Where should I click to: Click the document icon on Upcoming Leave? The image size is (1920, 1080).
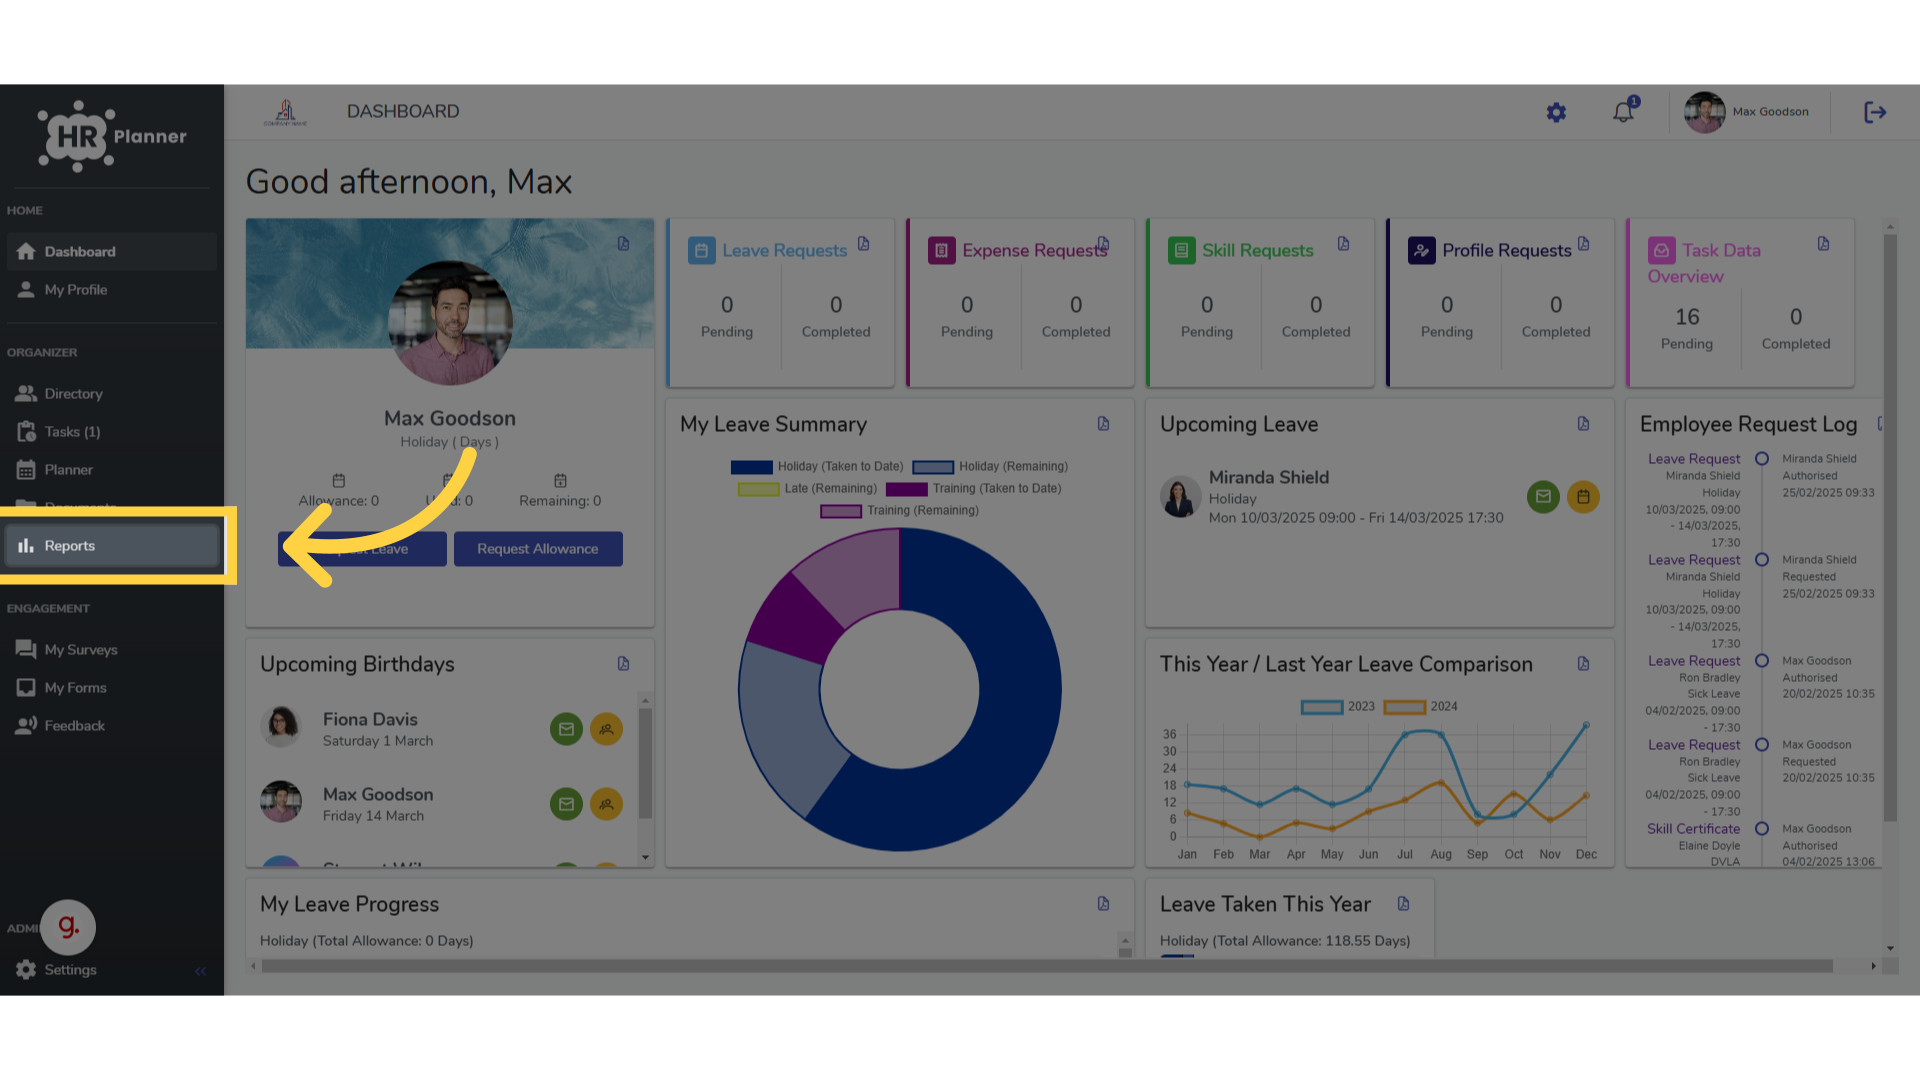1584,424
